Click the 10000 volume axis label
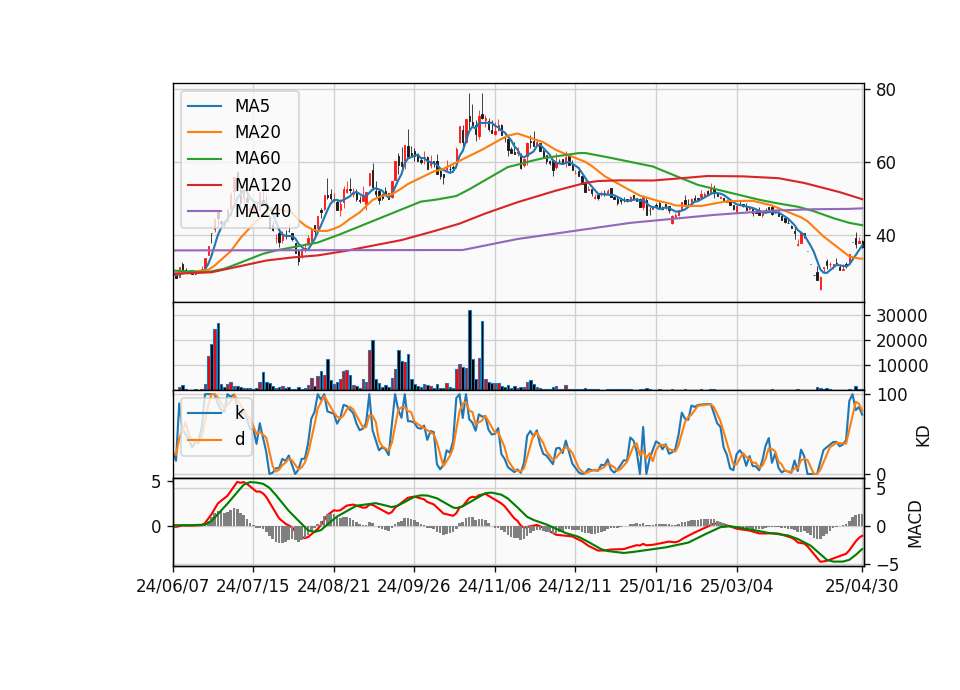The width and height of the screenshot is (960, 690). click(902, 366)
